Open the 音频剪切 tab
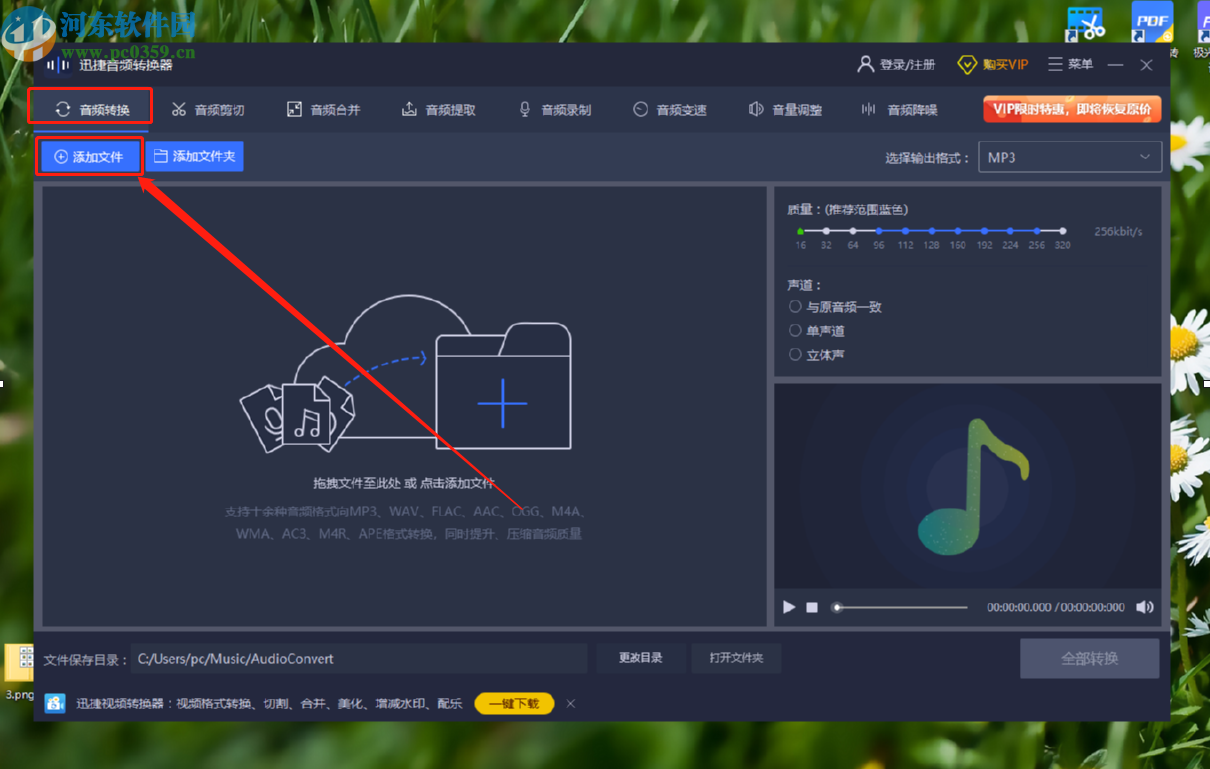Screen dimensions: 1210x769 point(207,109)
